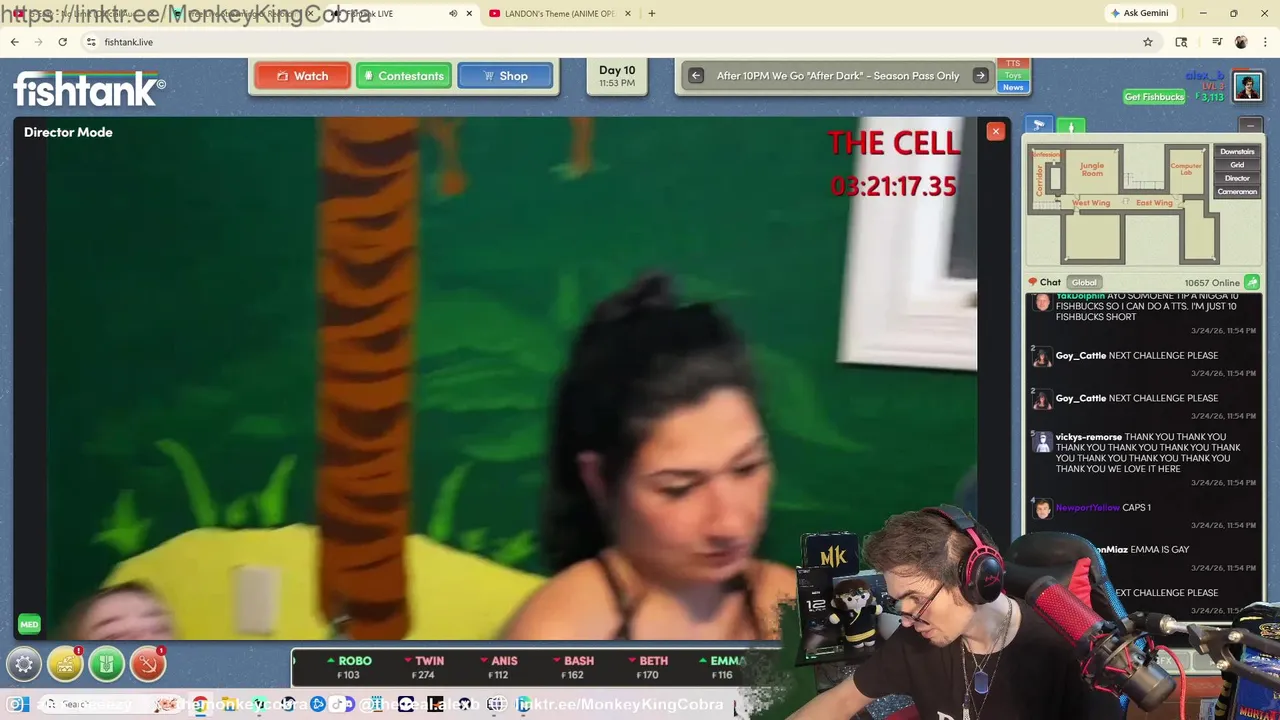The width and height of the screenshot is (1280, 720).
Task: Open the green round button
Action: click(106, 663)
